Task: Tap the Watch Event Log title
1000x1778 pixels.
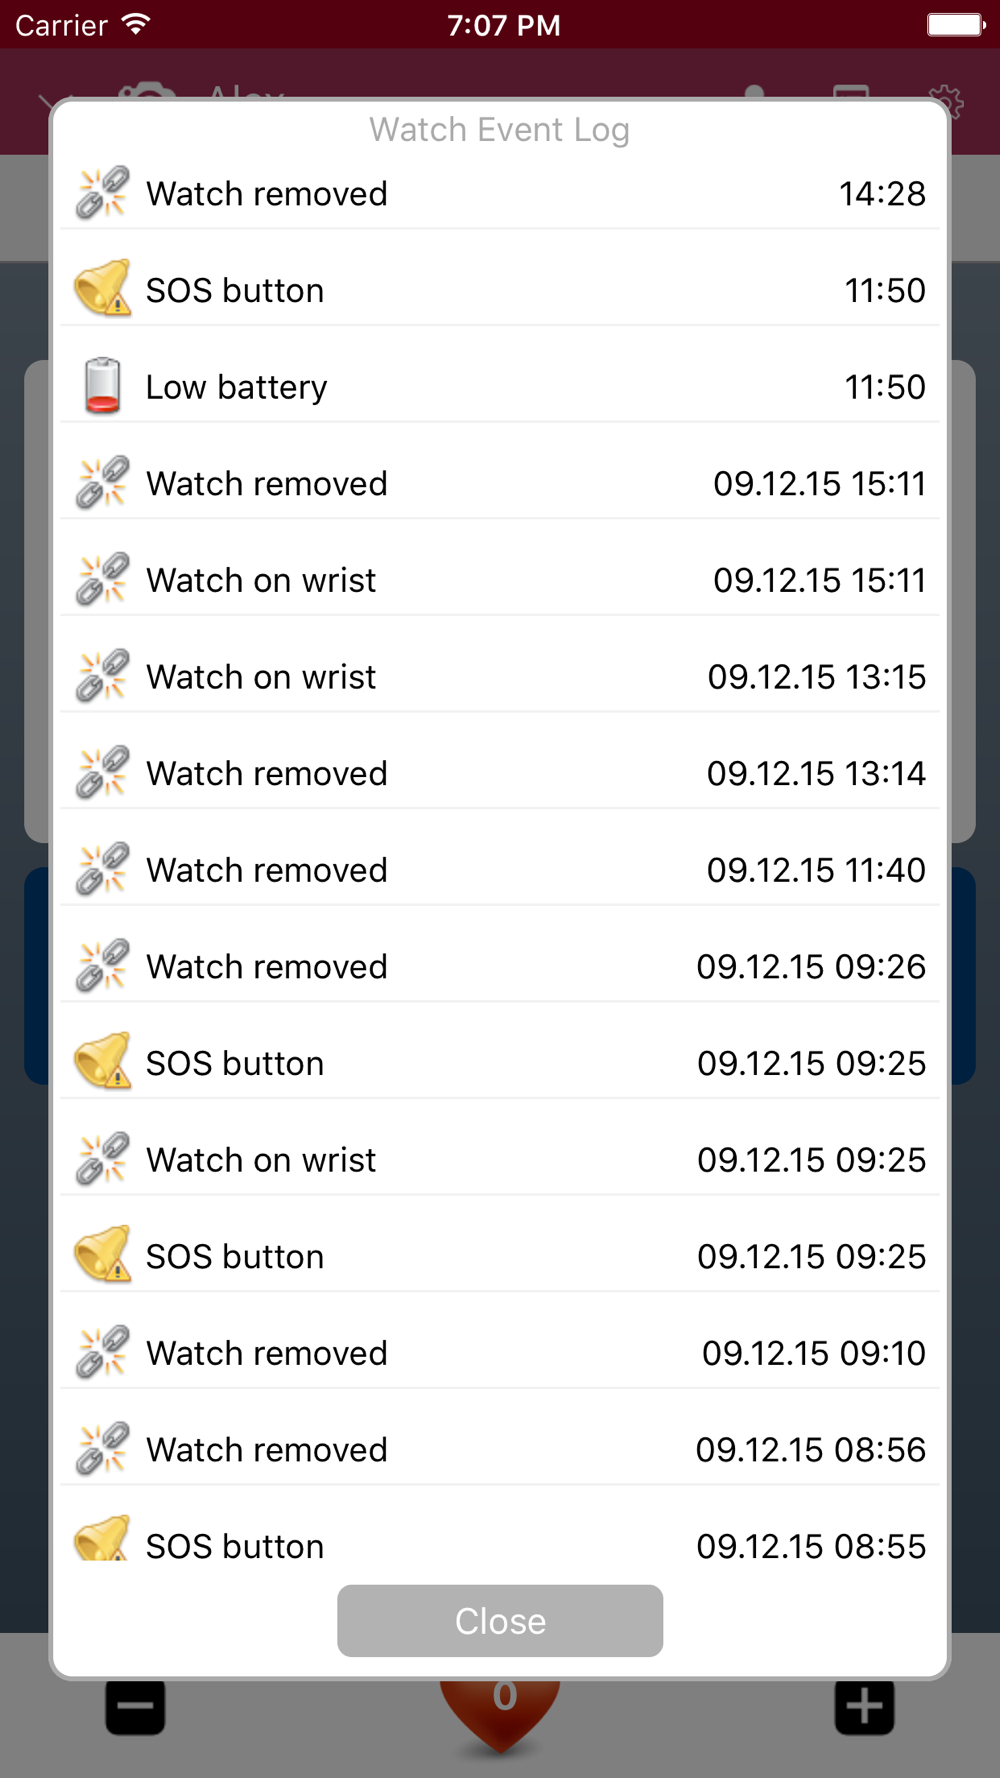Action: coord(499,129)
